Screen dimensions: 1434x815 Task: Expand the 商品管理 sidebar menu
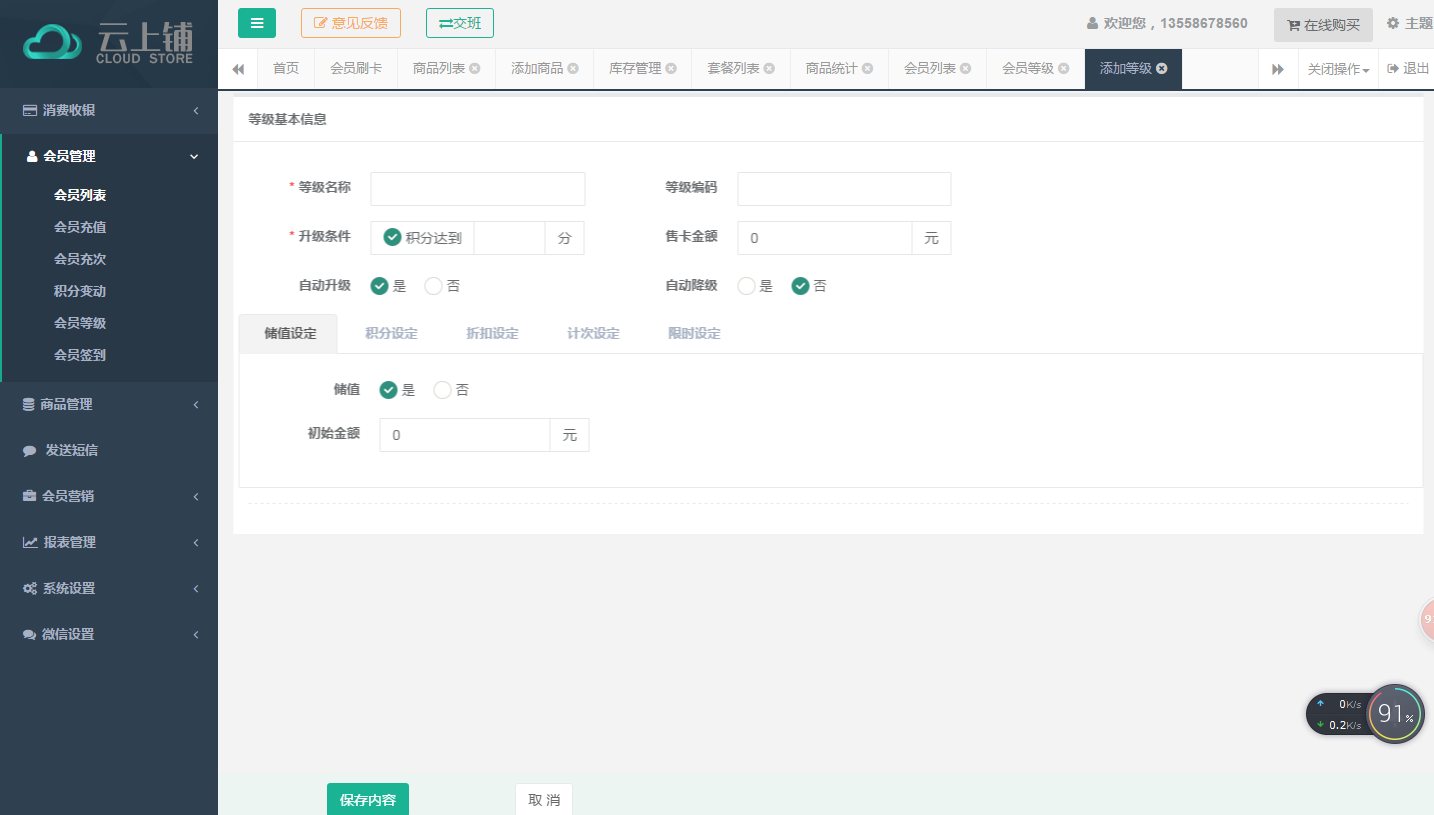click(x=109, y=404)
